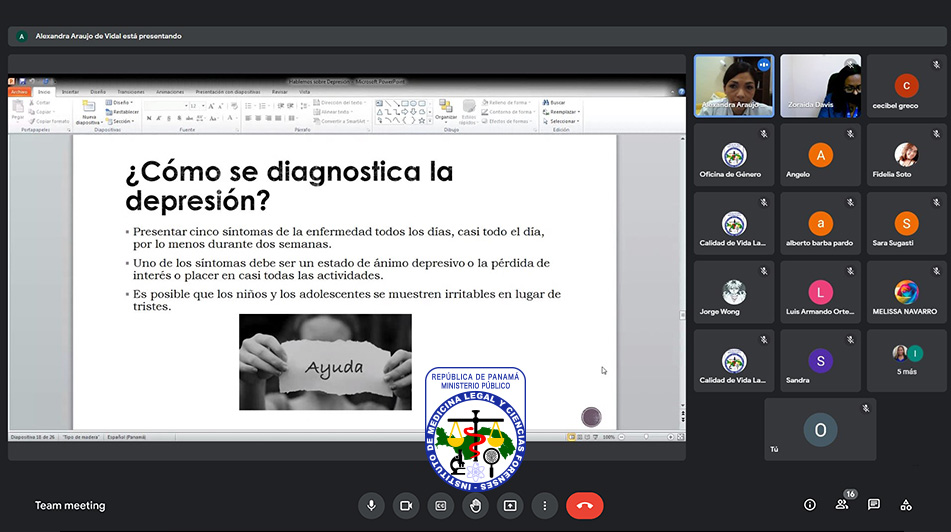The width and height of the screenshot is (951, 532).
Task: Open the font name combo box
Action: tap(167, 106)
